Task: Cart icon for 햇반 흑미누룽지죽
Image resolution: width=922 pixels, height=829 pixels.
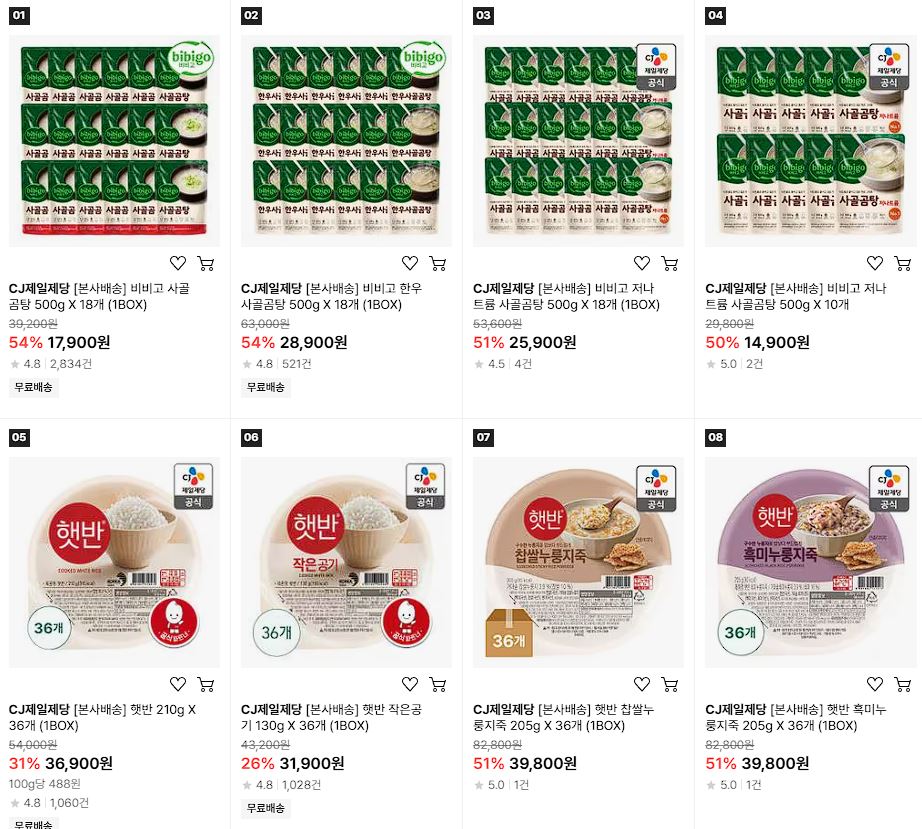Action: tap(902, 684)
